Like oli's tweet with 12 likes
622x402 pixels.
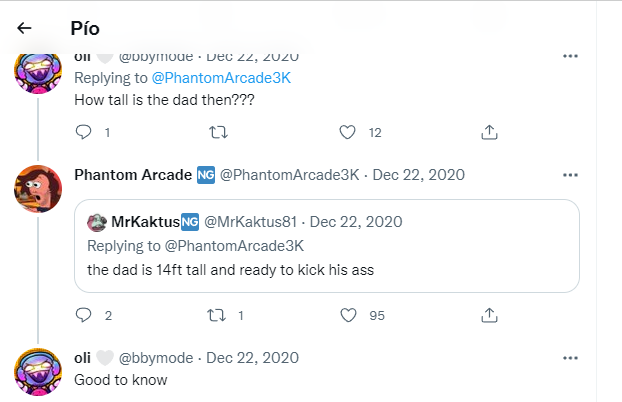(x=348, y=132)
